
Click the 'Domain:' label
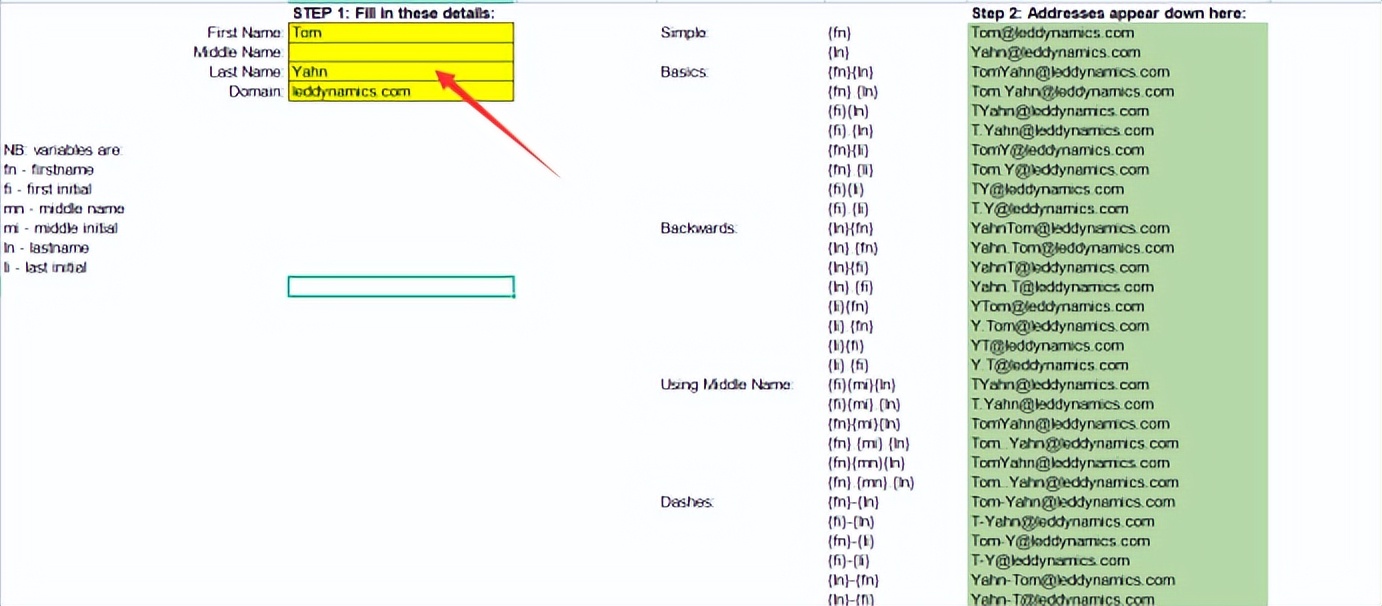tap(256, 91)
